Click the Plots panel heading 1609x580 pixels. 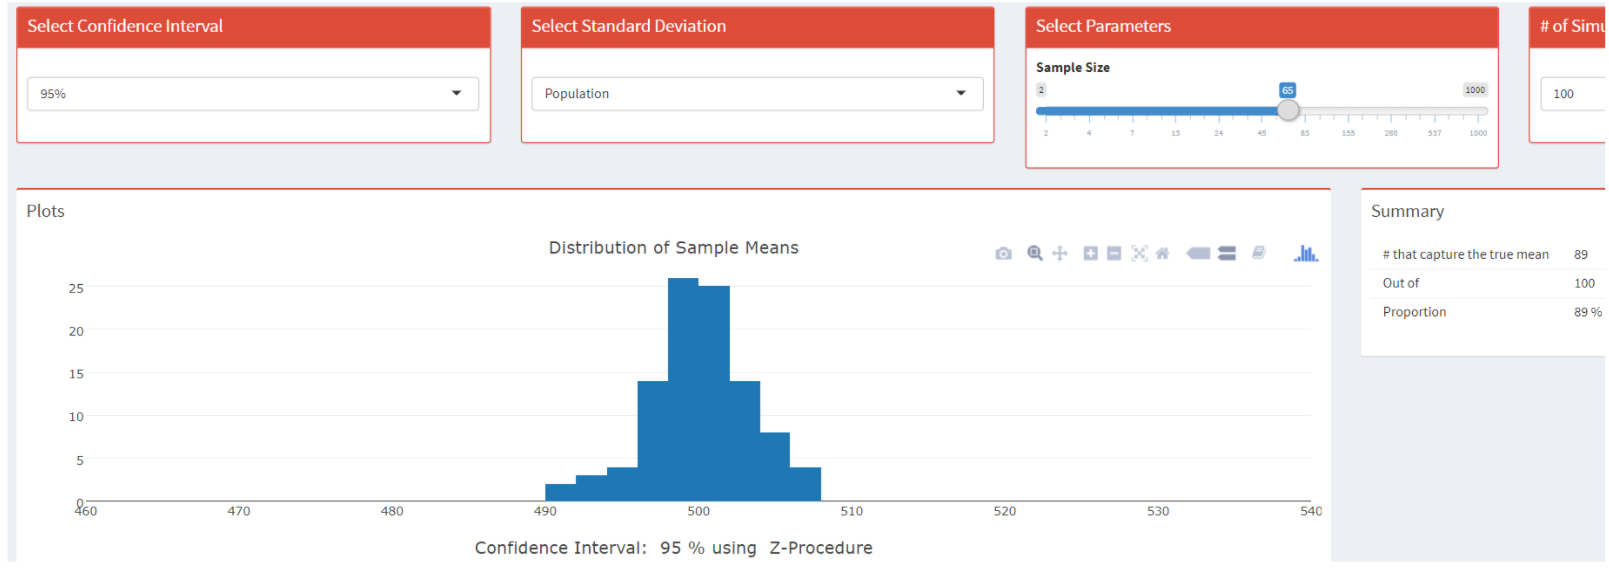click(x=45, y=211)
